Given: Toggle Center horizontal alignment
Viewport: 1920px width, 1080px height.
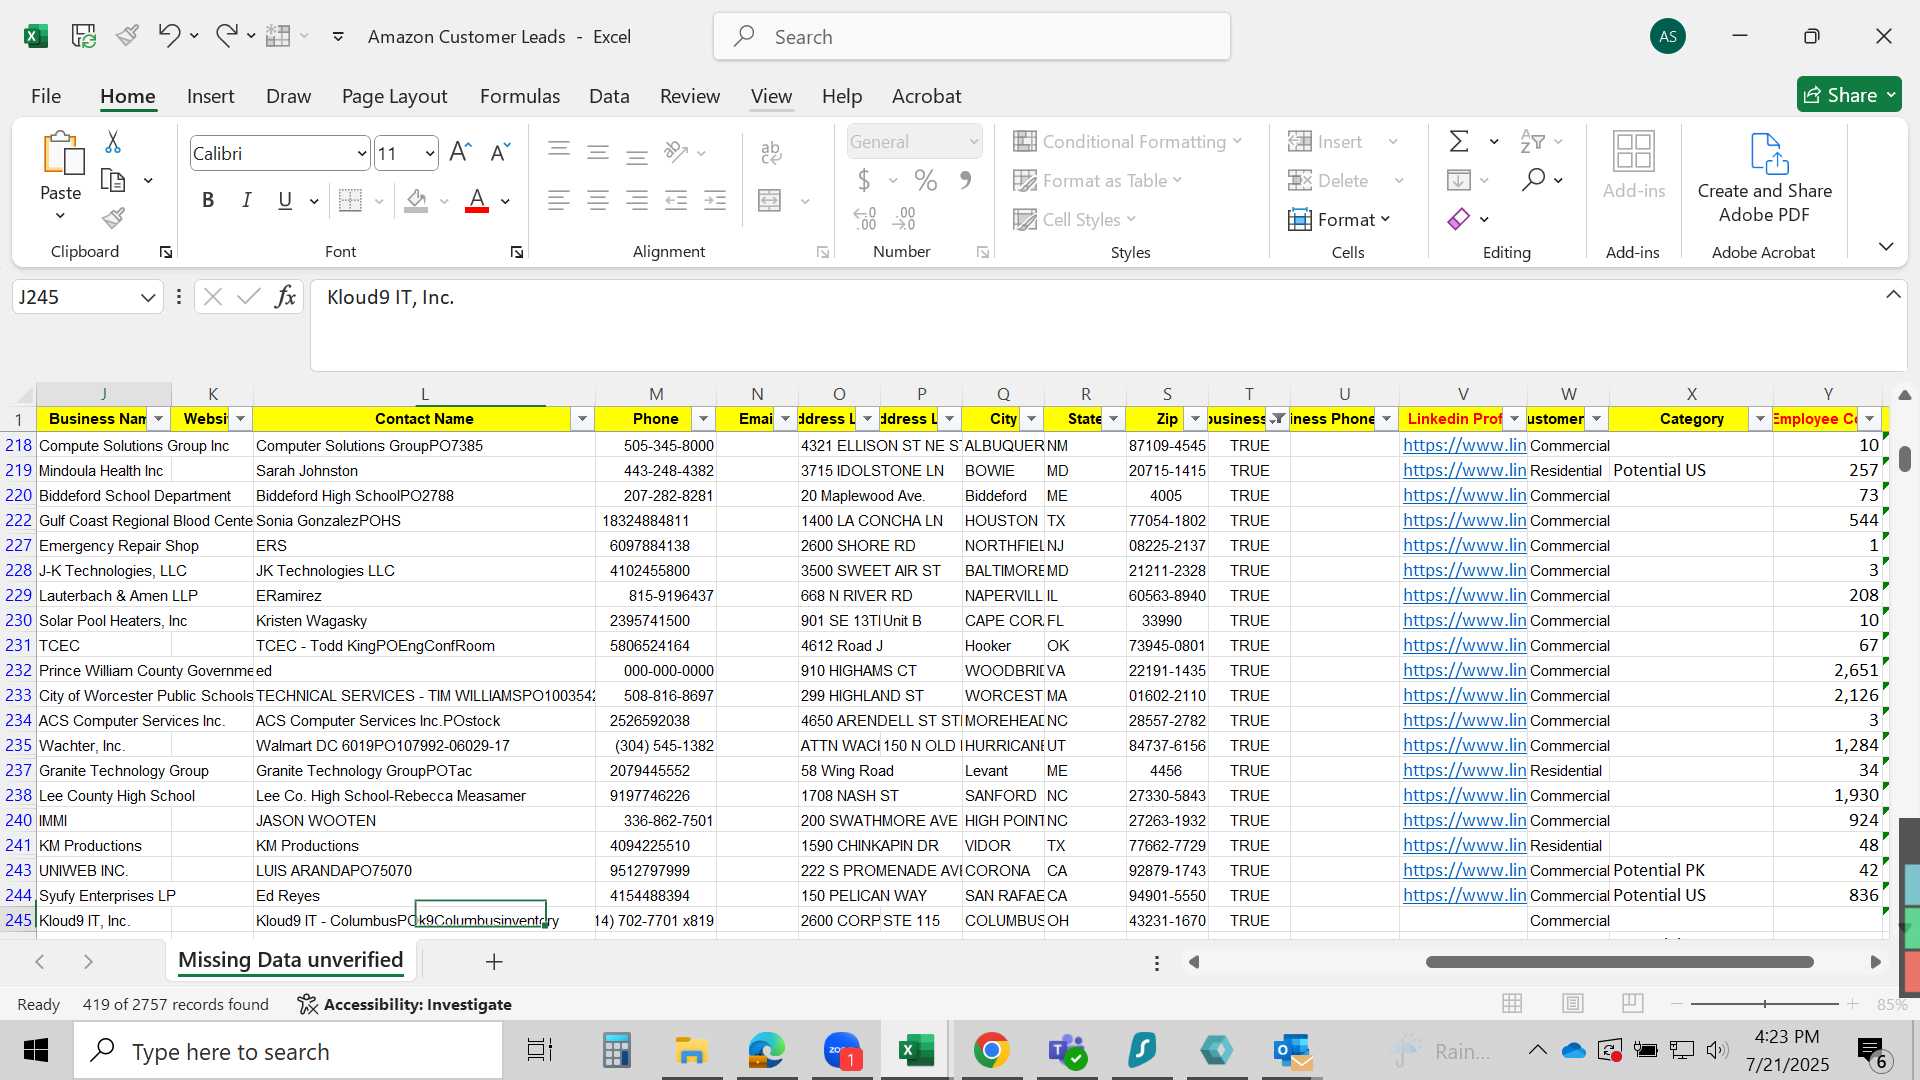Looking at the screenshot, I should [598, 201].
